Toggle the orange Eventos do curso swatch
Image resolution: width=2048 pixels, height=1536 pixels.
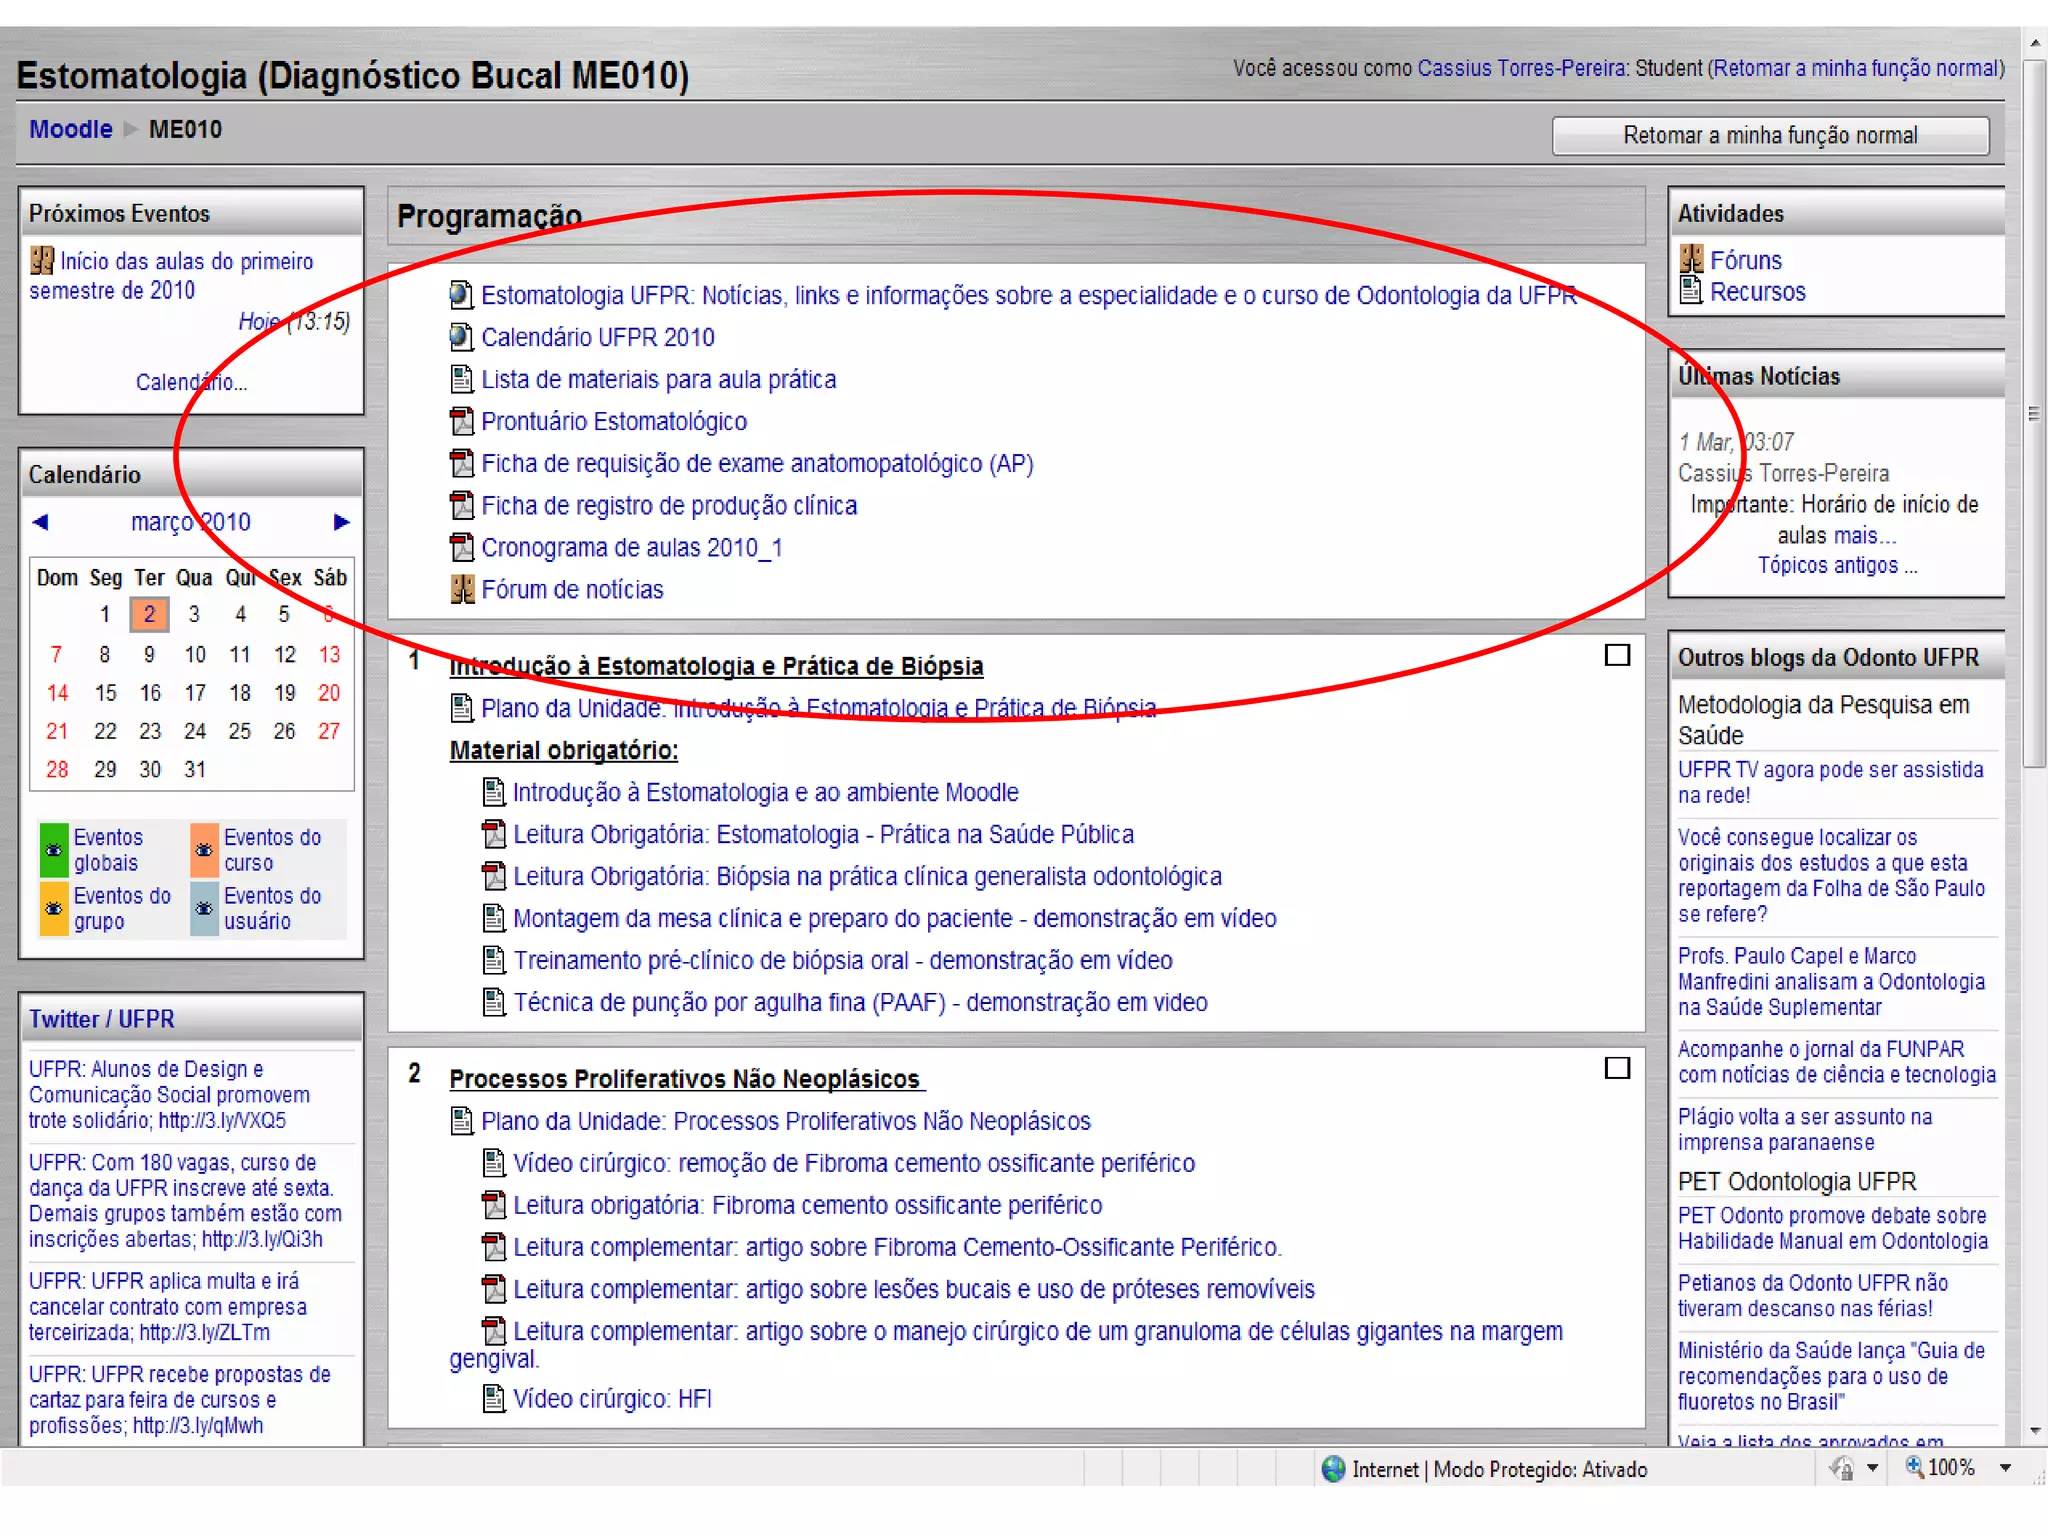pos(204,850)
